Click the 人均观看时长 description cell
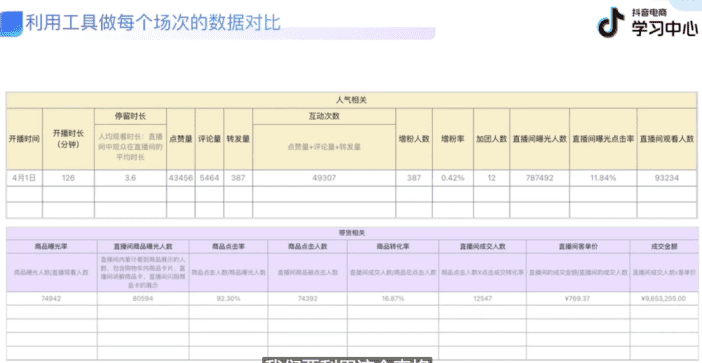702x363 pixels. [130, 147]
